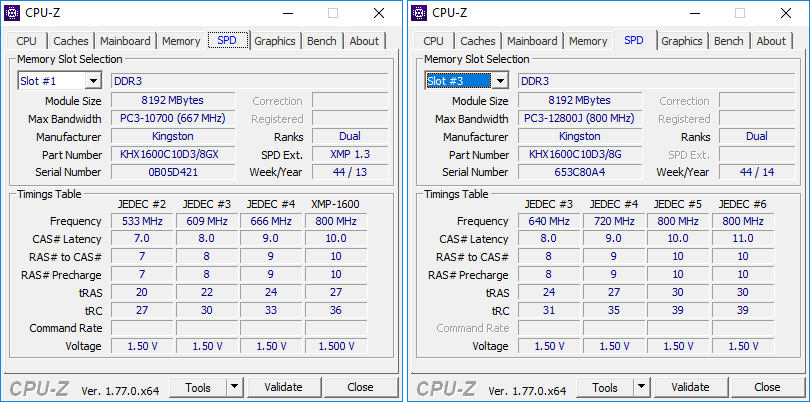Go to Bench tab in the right window
Viewport: 810px width, 403px height.
tap(729, 41)
